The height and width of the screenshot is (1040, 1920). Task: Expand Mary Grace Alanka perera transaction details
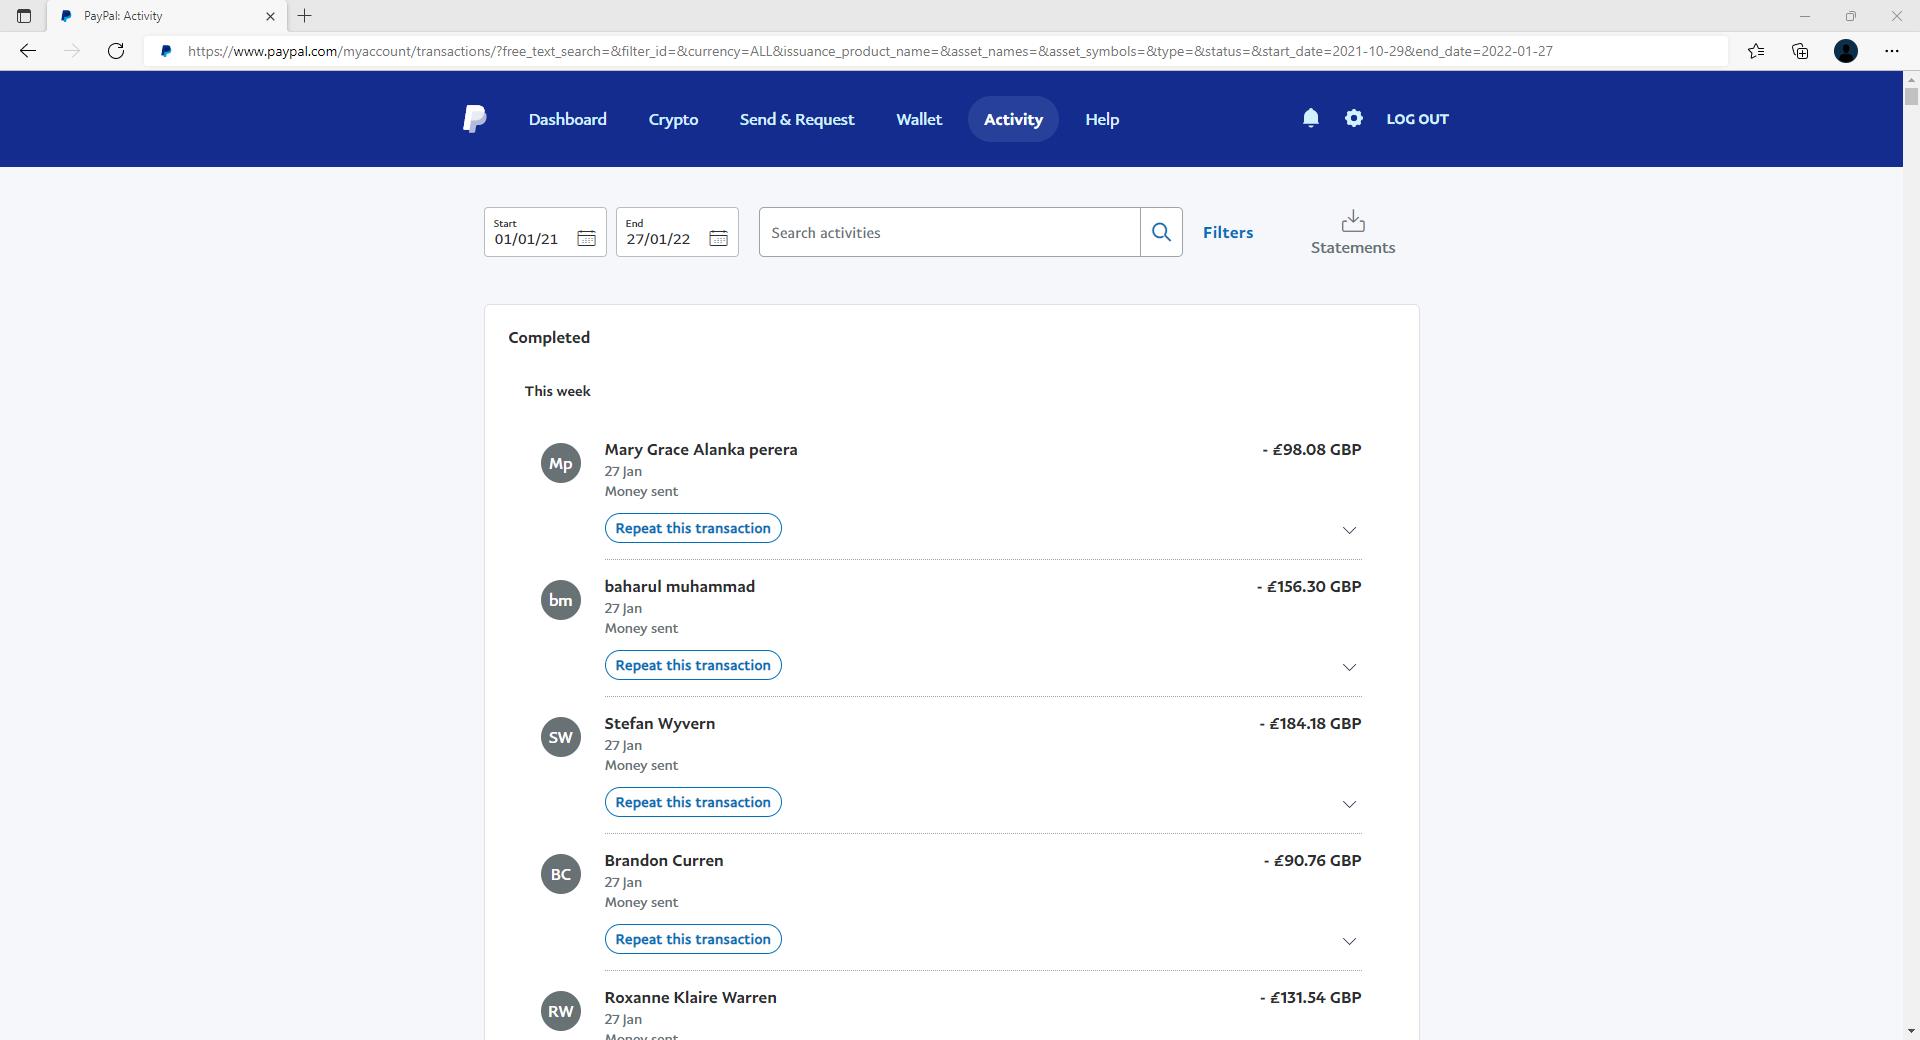(1348, 530)
